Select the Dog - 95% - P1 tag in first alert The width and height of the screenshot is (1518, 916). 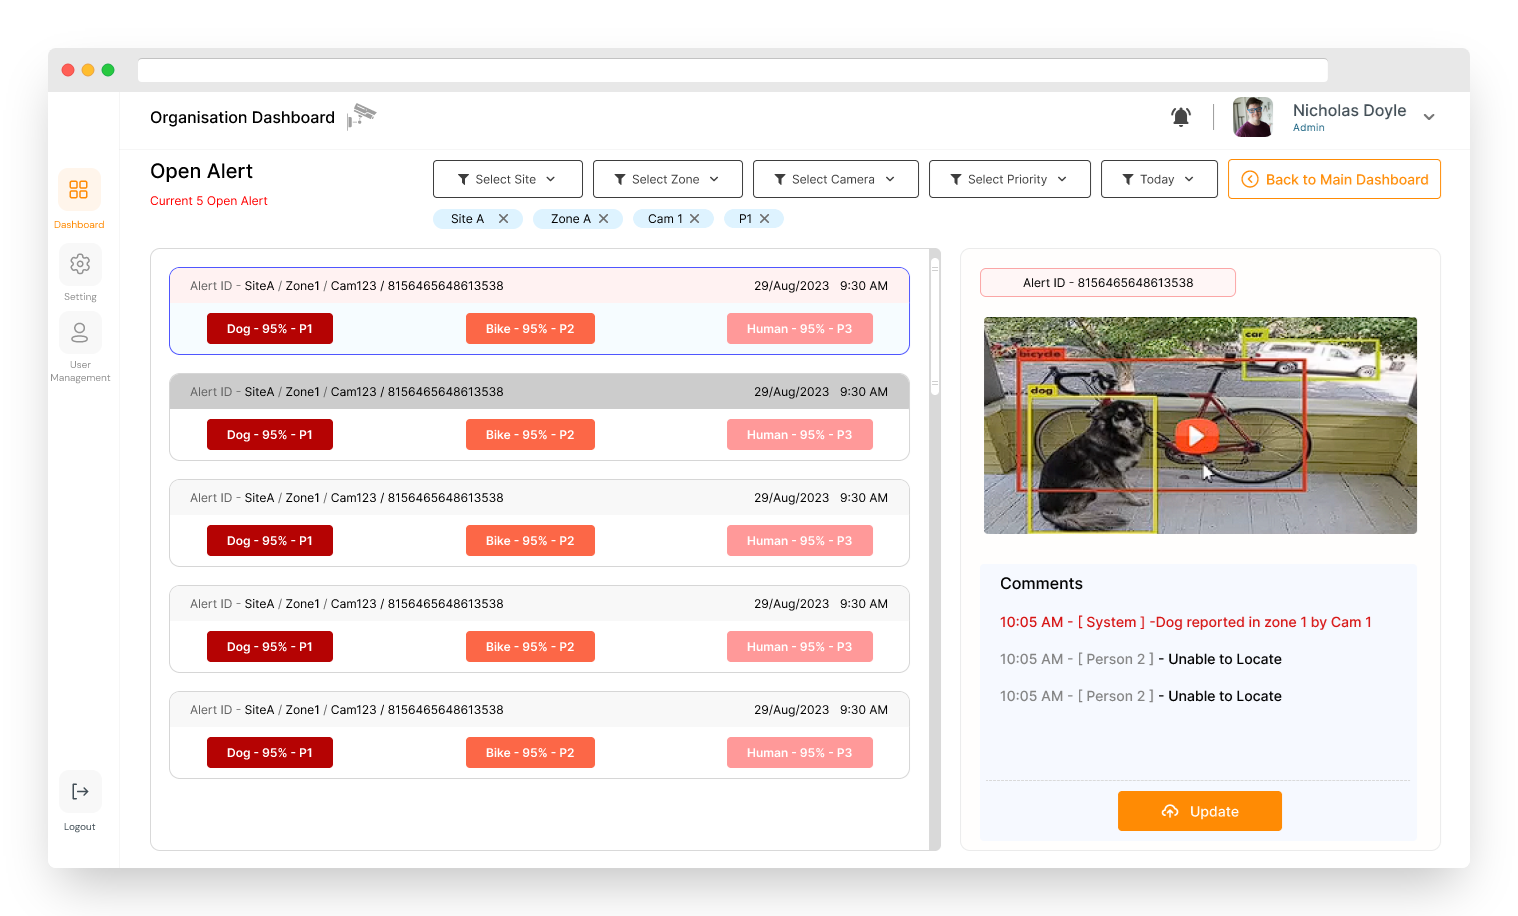coord(270,329)
